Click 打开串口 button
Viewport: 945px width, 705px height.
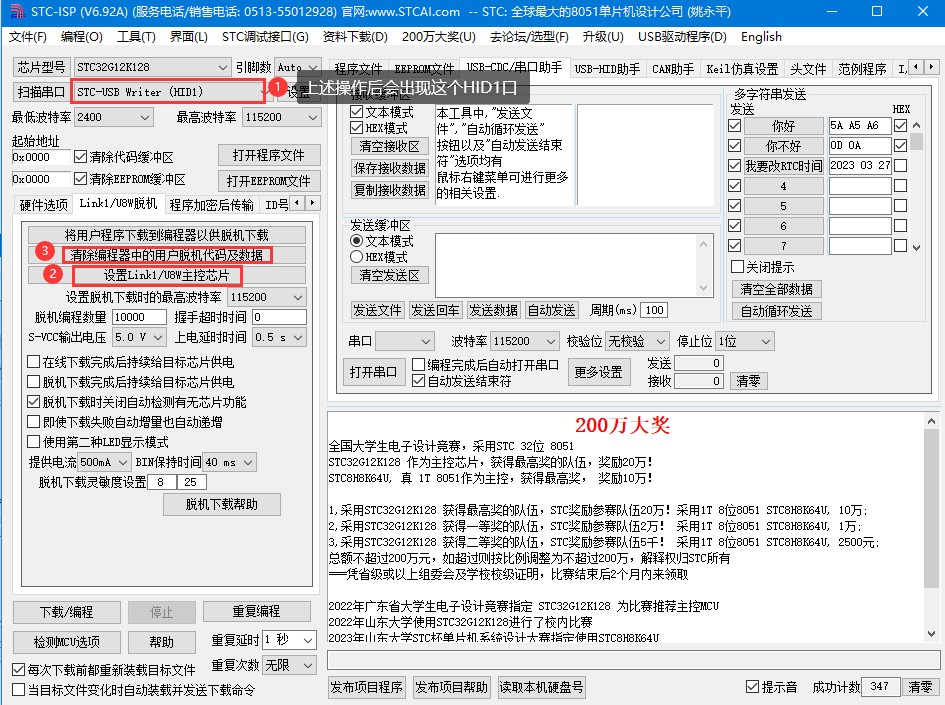(373, 372)
